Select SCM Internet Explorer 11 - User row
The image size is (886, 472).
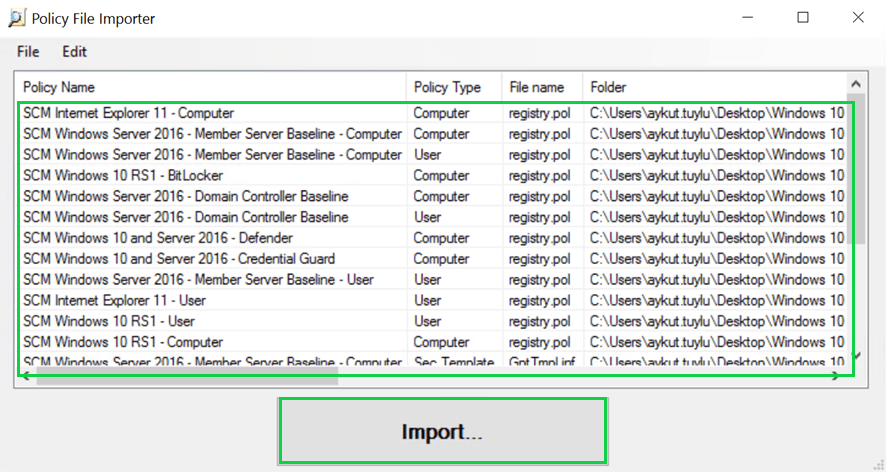[114, 300]
